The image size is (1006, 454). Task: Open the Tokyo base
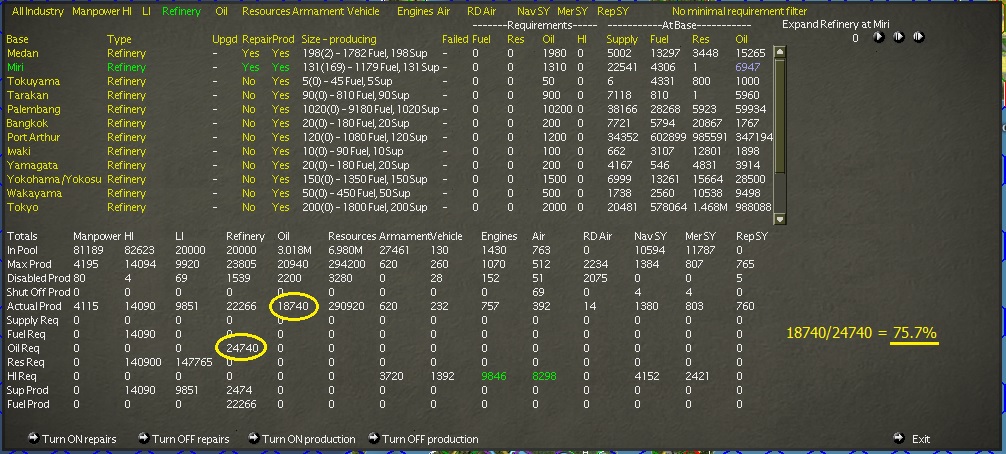22,207
